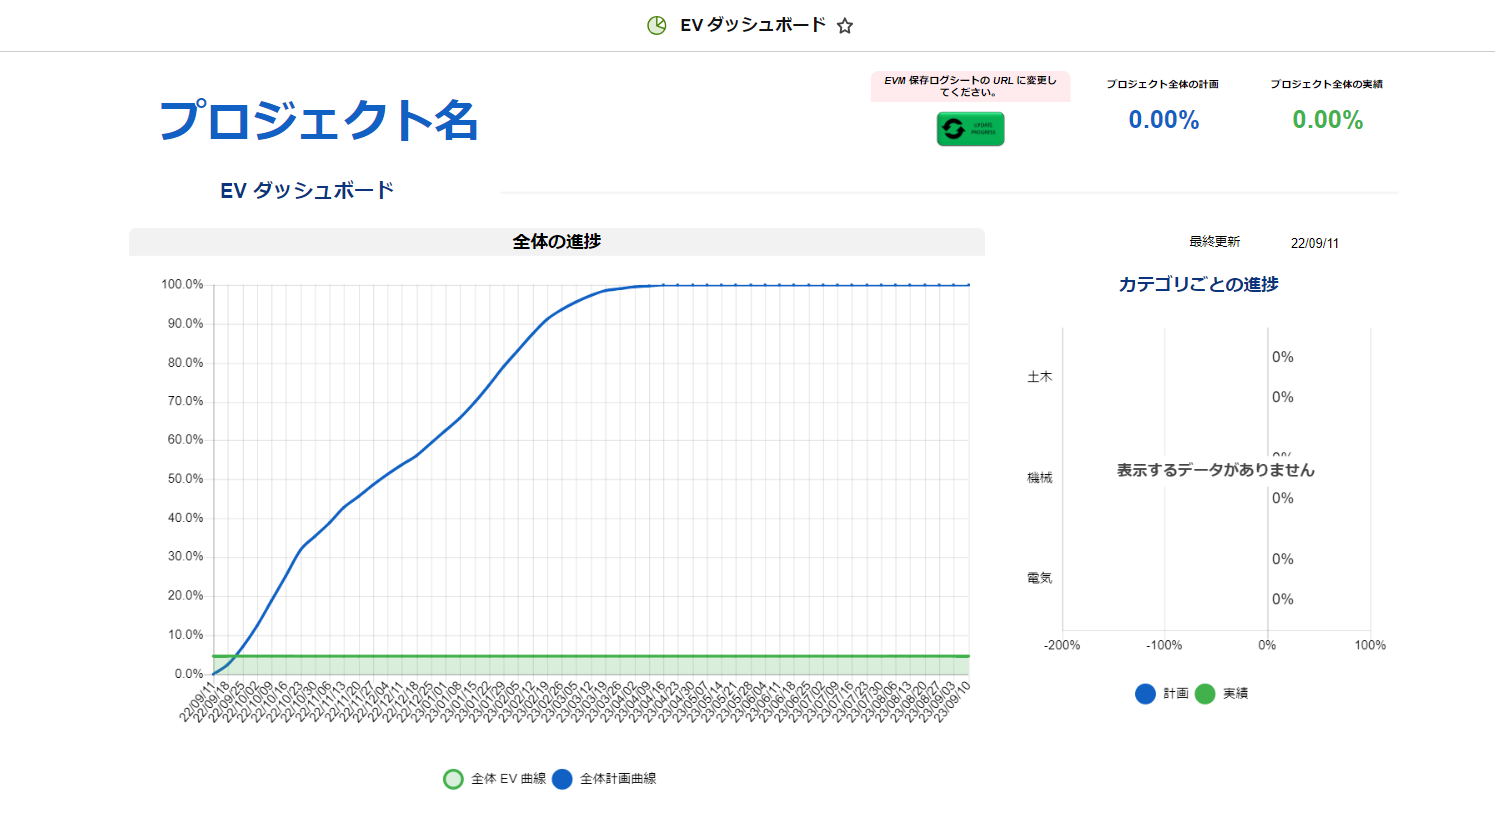Image resolution: width=1495 pixels, height=815 pixels.
Task: Click the 90.0% y-axis label
Action: click(185, 324)
